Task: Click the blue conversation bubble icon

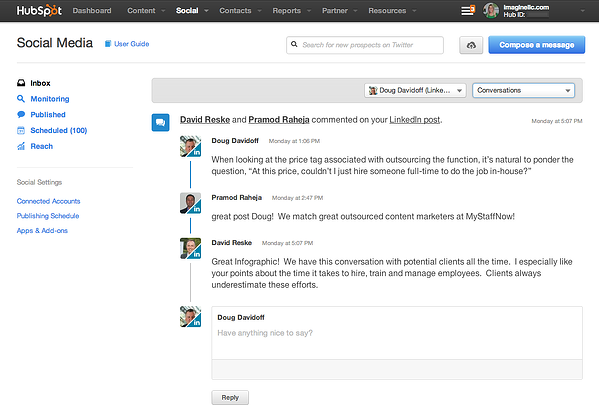Action: [160, 122]
